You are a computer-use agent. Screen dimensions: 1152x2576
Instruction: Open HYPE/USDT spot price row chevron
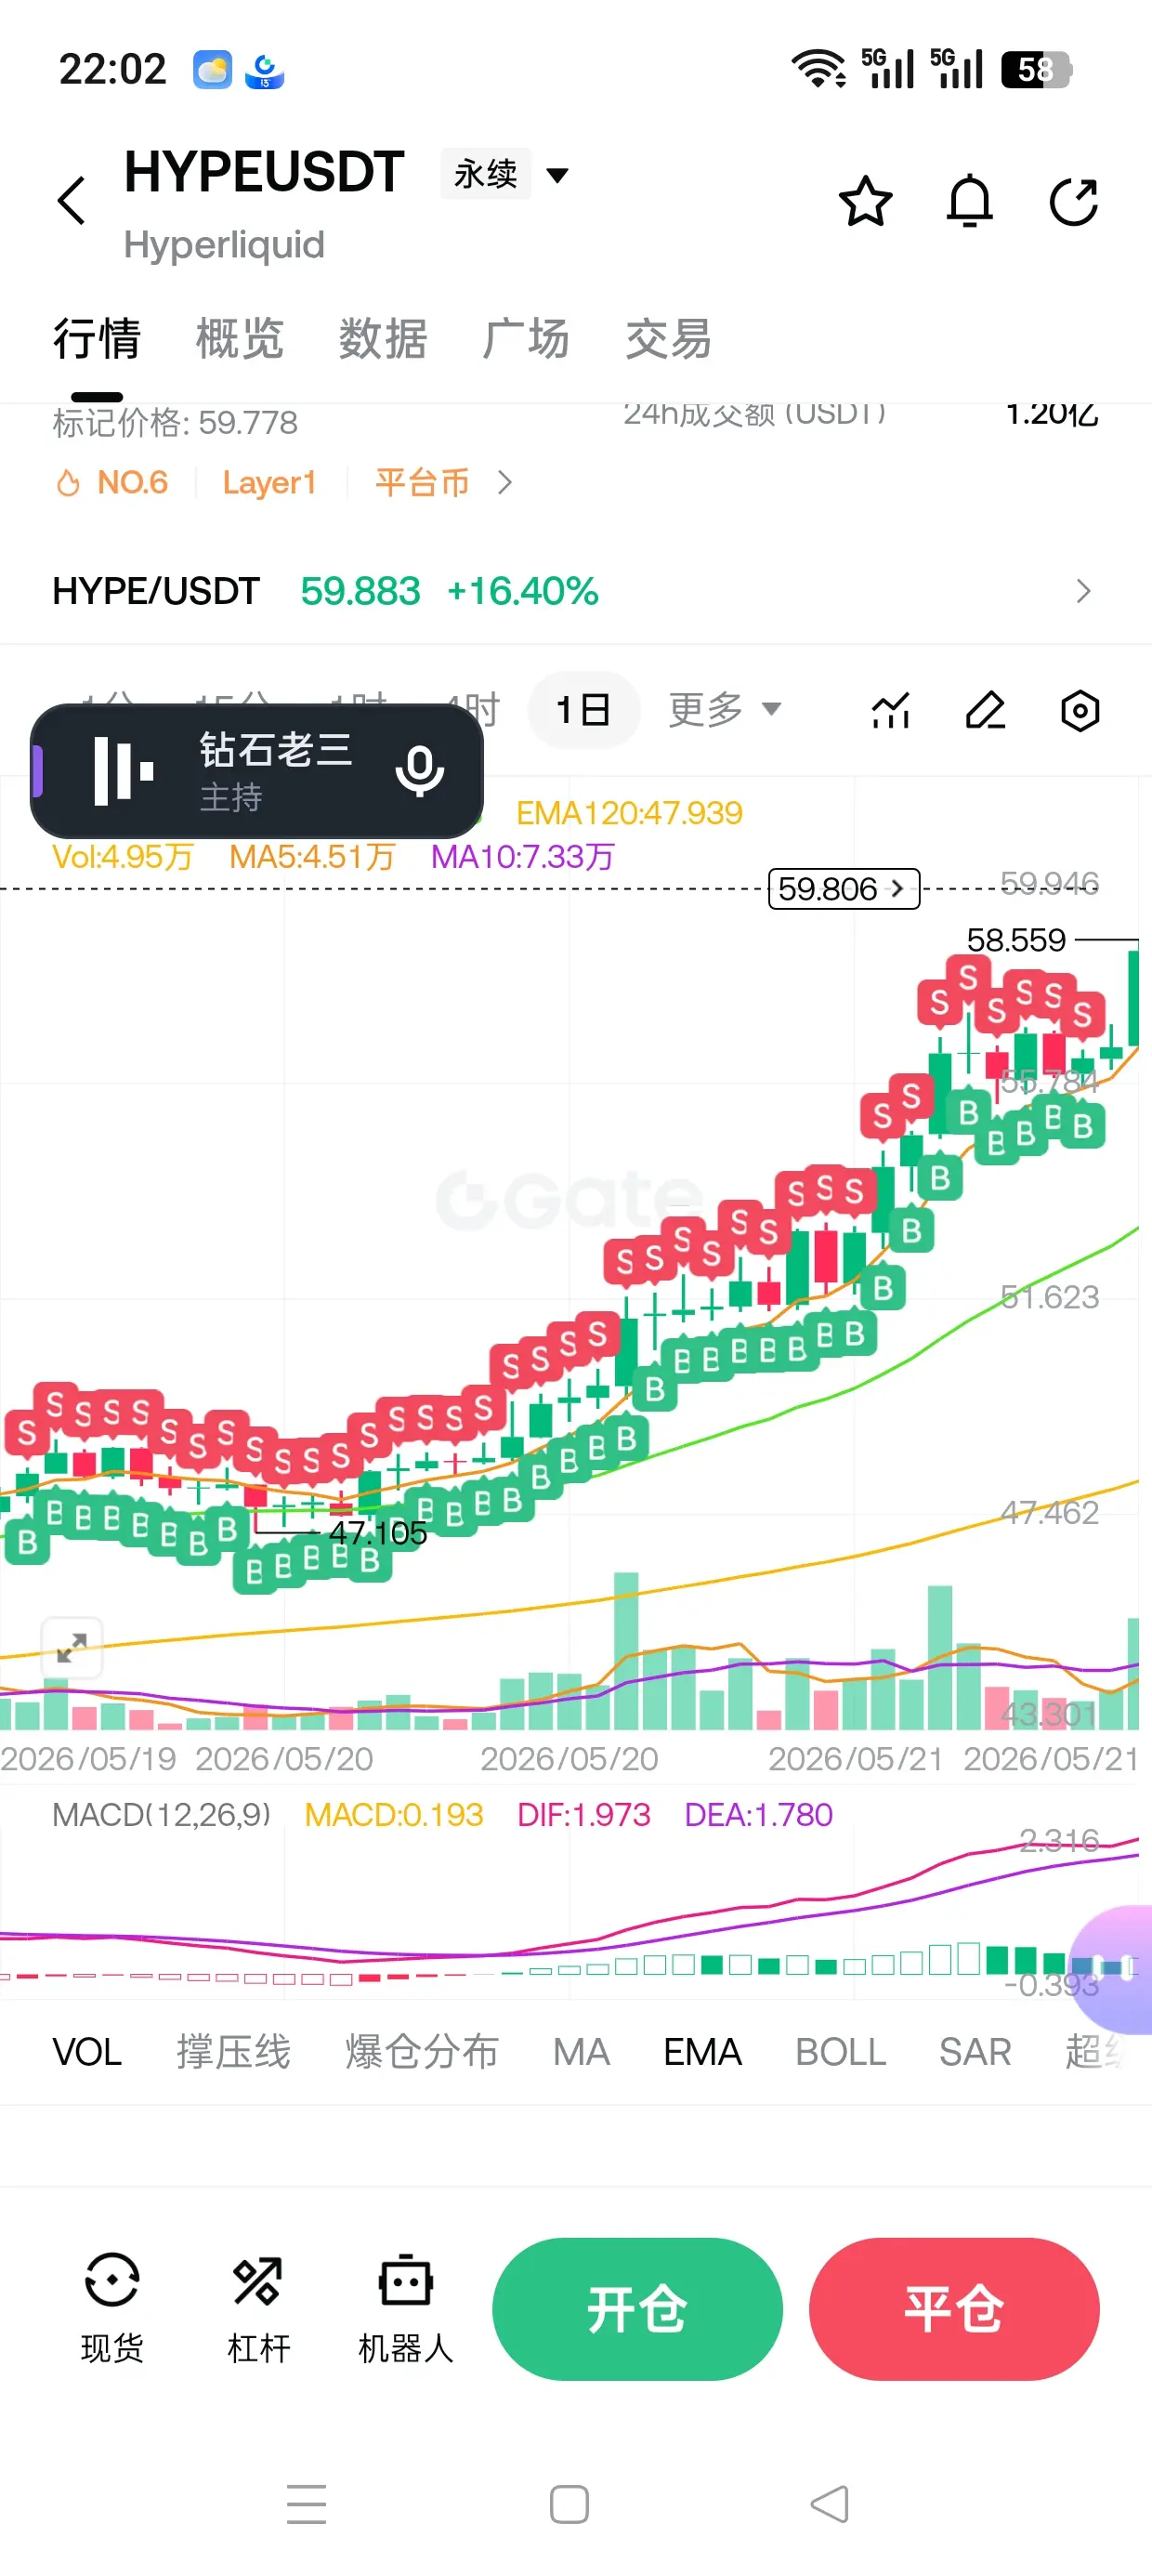[x=1083, y=591]
